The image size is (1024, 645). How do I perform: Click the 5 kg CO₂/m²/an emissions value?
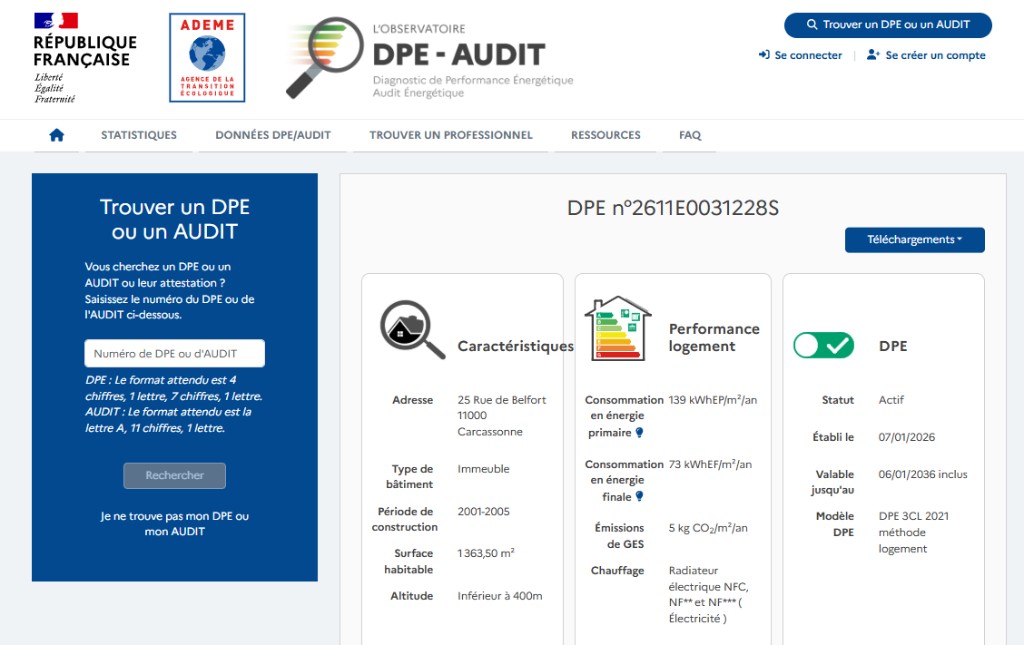(x=708, y=528)
